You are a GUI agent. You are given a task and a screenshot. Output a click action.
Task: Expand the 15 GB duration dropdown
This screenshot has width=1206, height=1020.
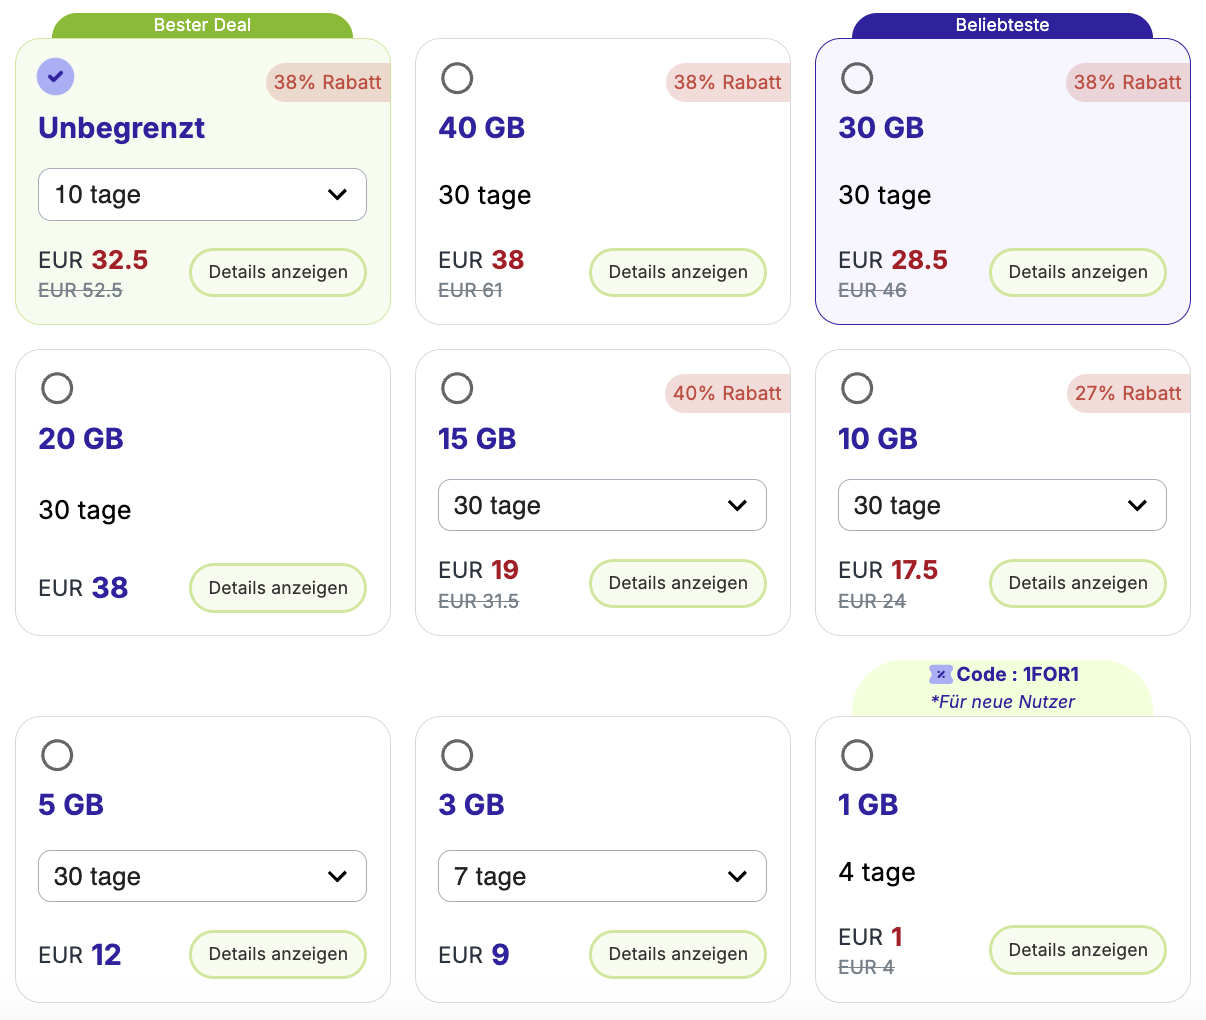tap(602, 505)
